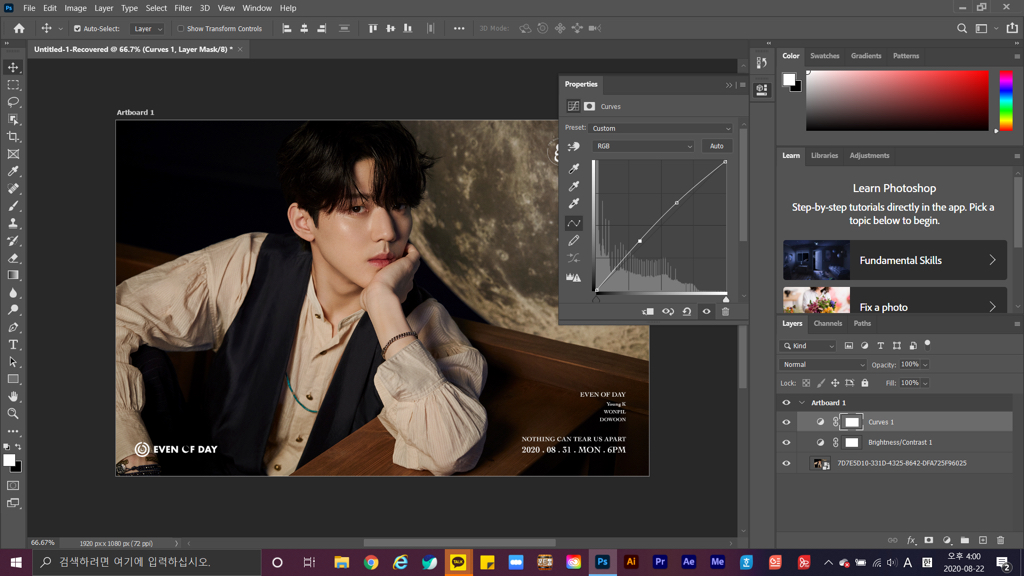Select the Crop tool
This screenshot has width=1024, height=576.
(x=13, y=136)
